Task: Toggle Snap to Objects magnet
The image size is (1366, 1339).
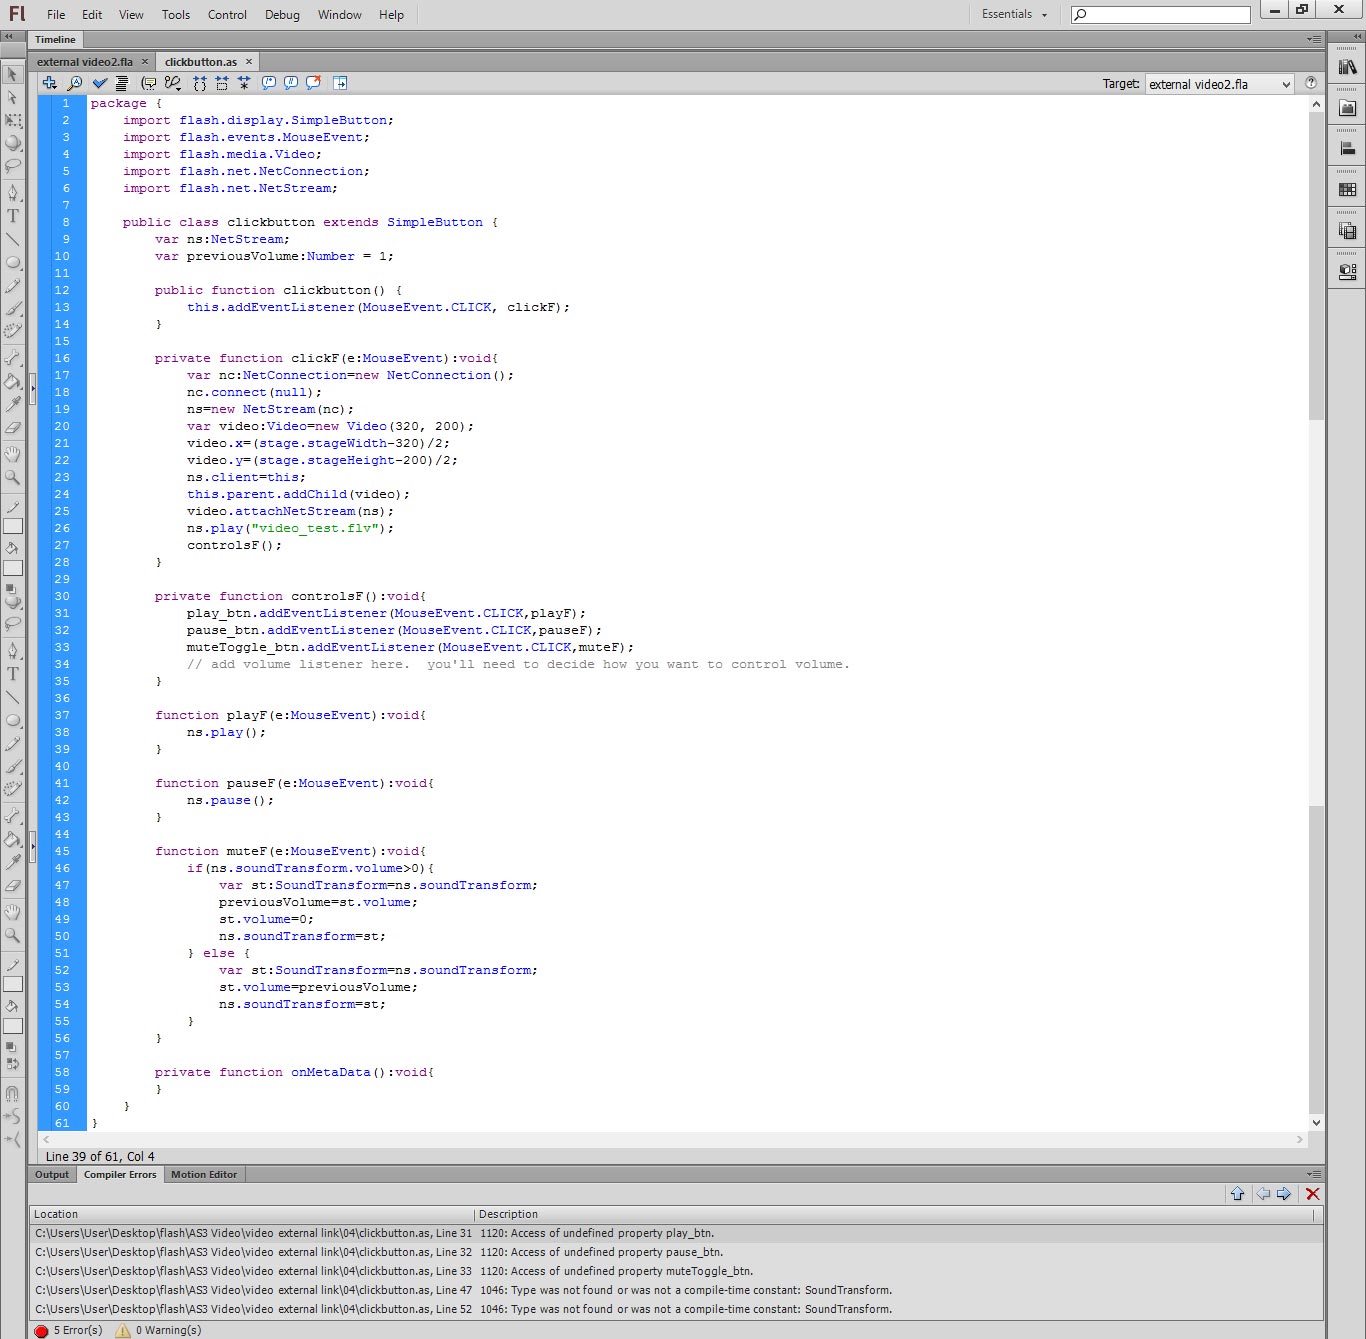Action: (12, 1094)
